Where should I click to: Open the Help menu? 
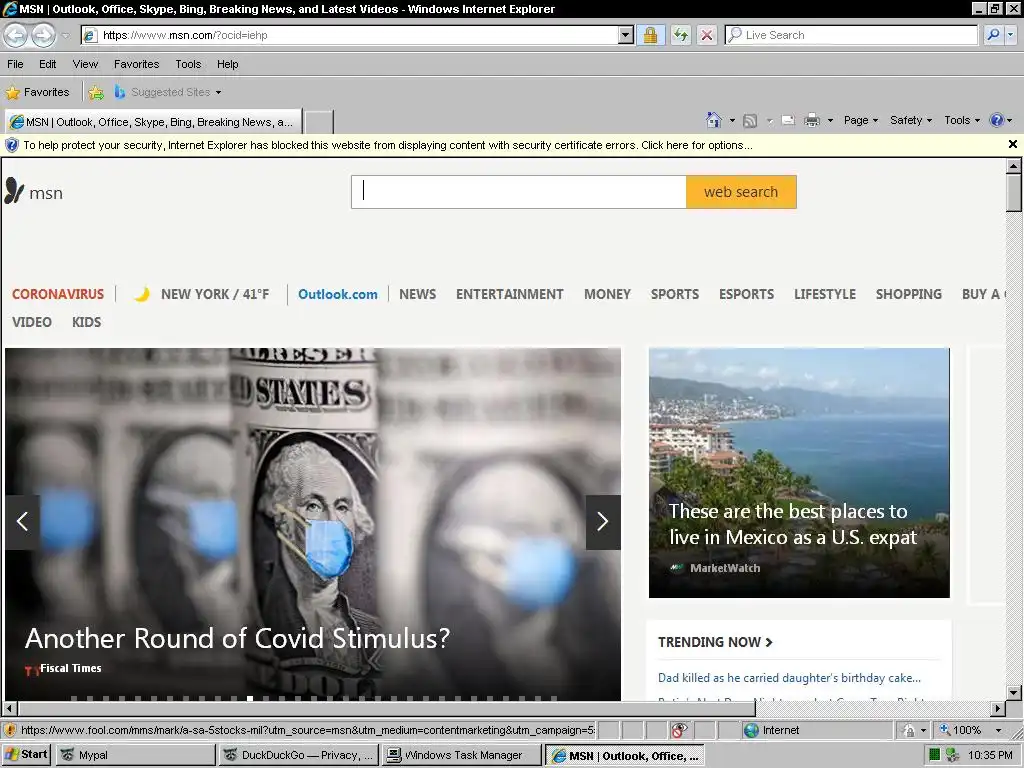pos(227,64)
